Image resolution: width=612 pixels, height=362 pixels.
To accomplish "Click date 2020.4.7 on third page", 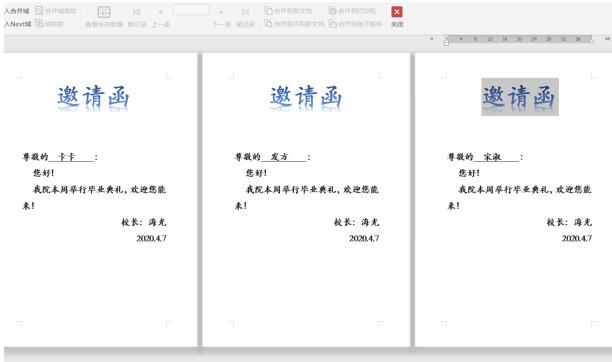I will point(577,238).
